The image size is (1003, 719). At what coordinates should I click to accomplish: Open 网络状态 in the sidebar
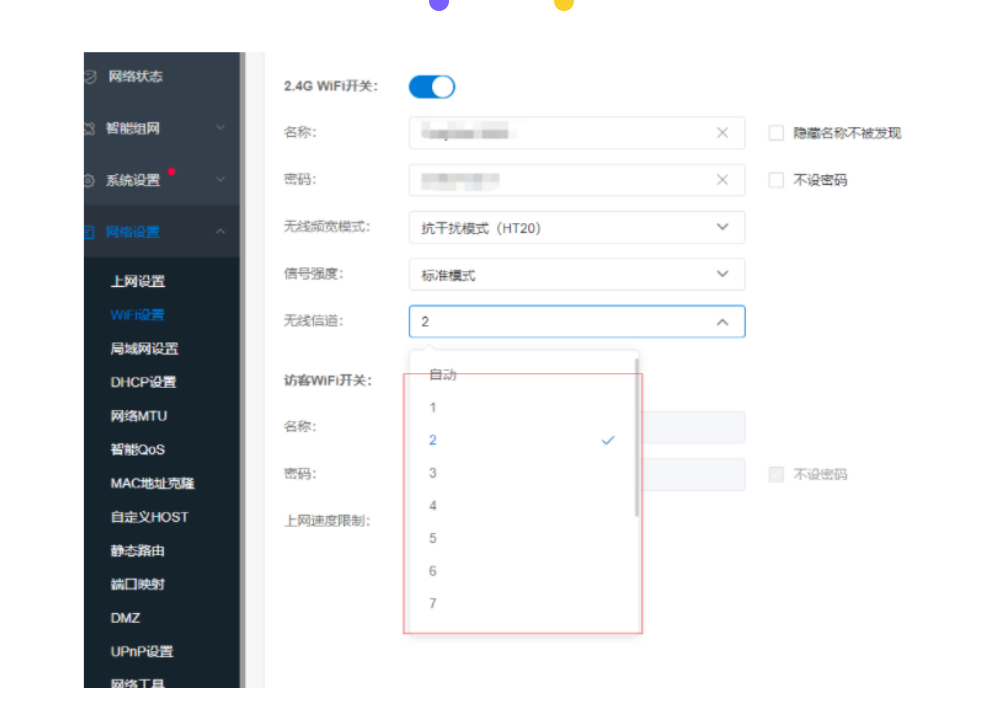(162, 77)
